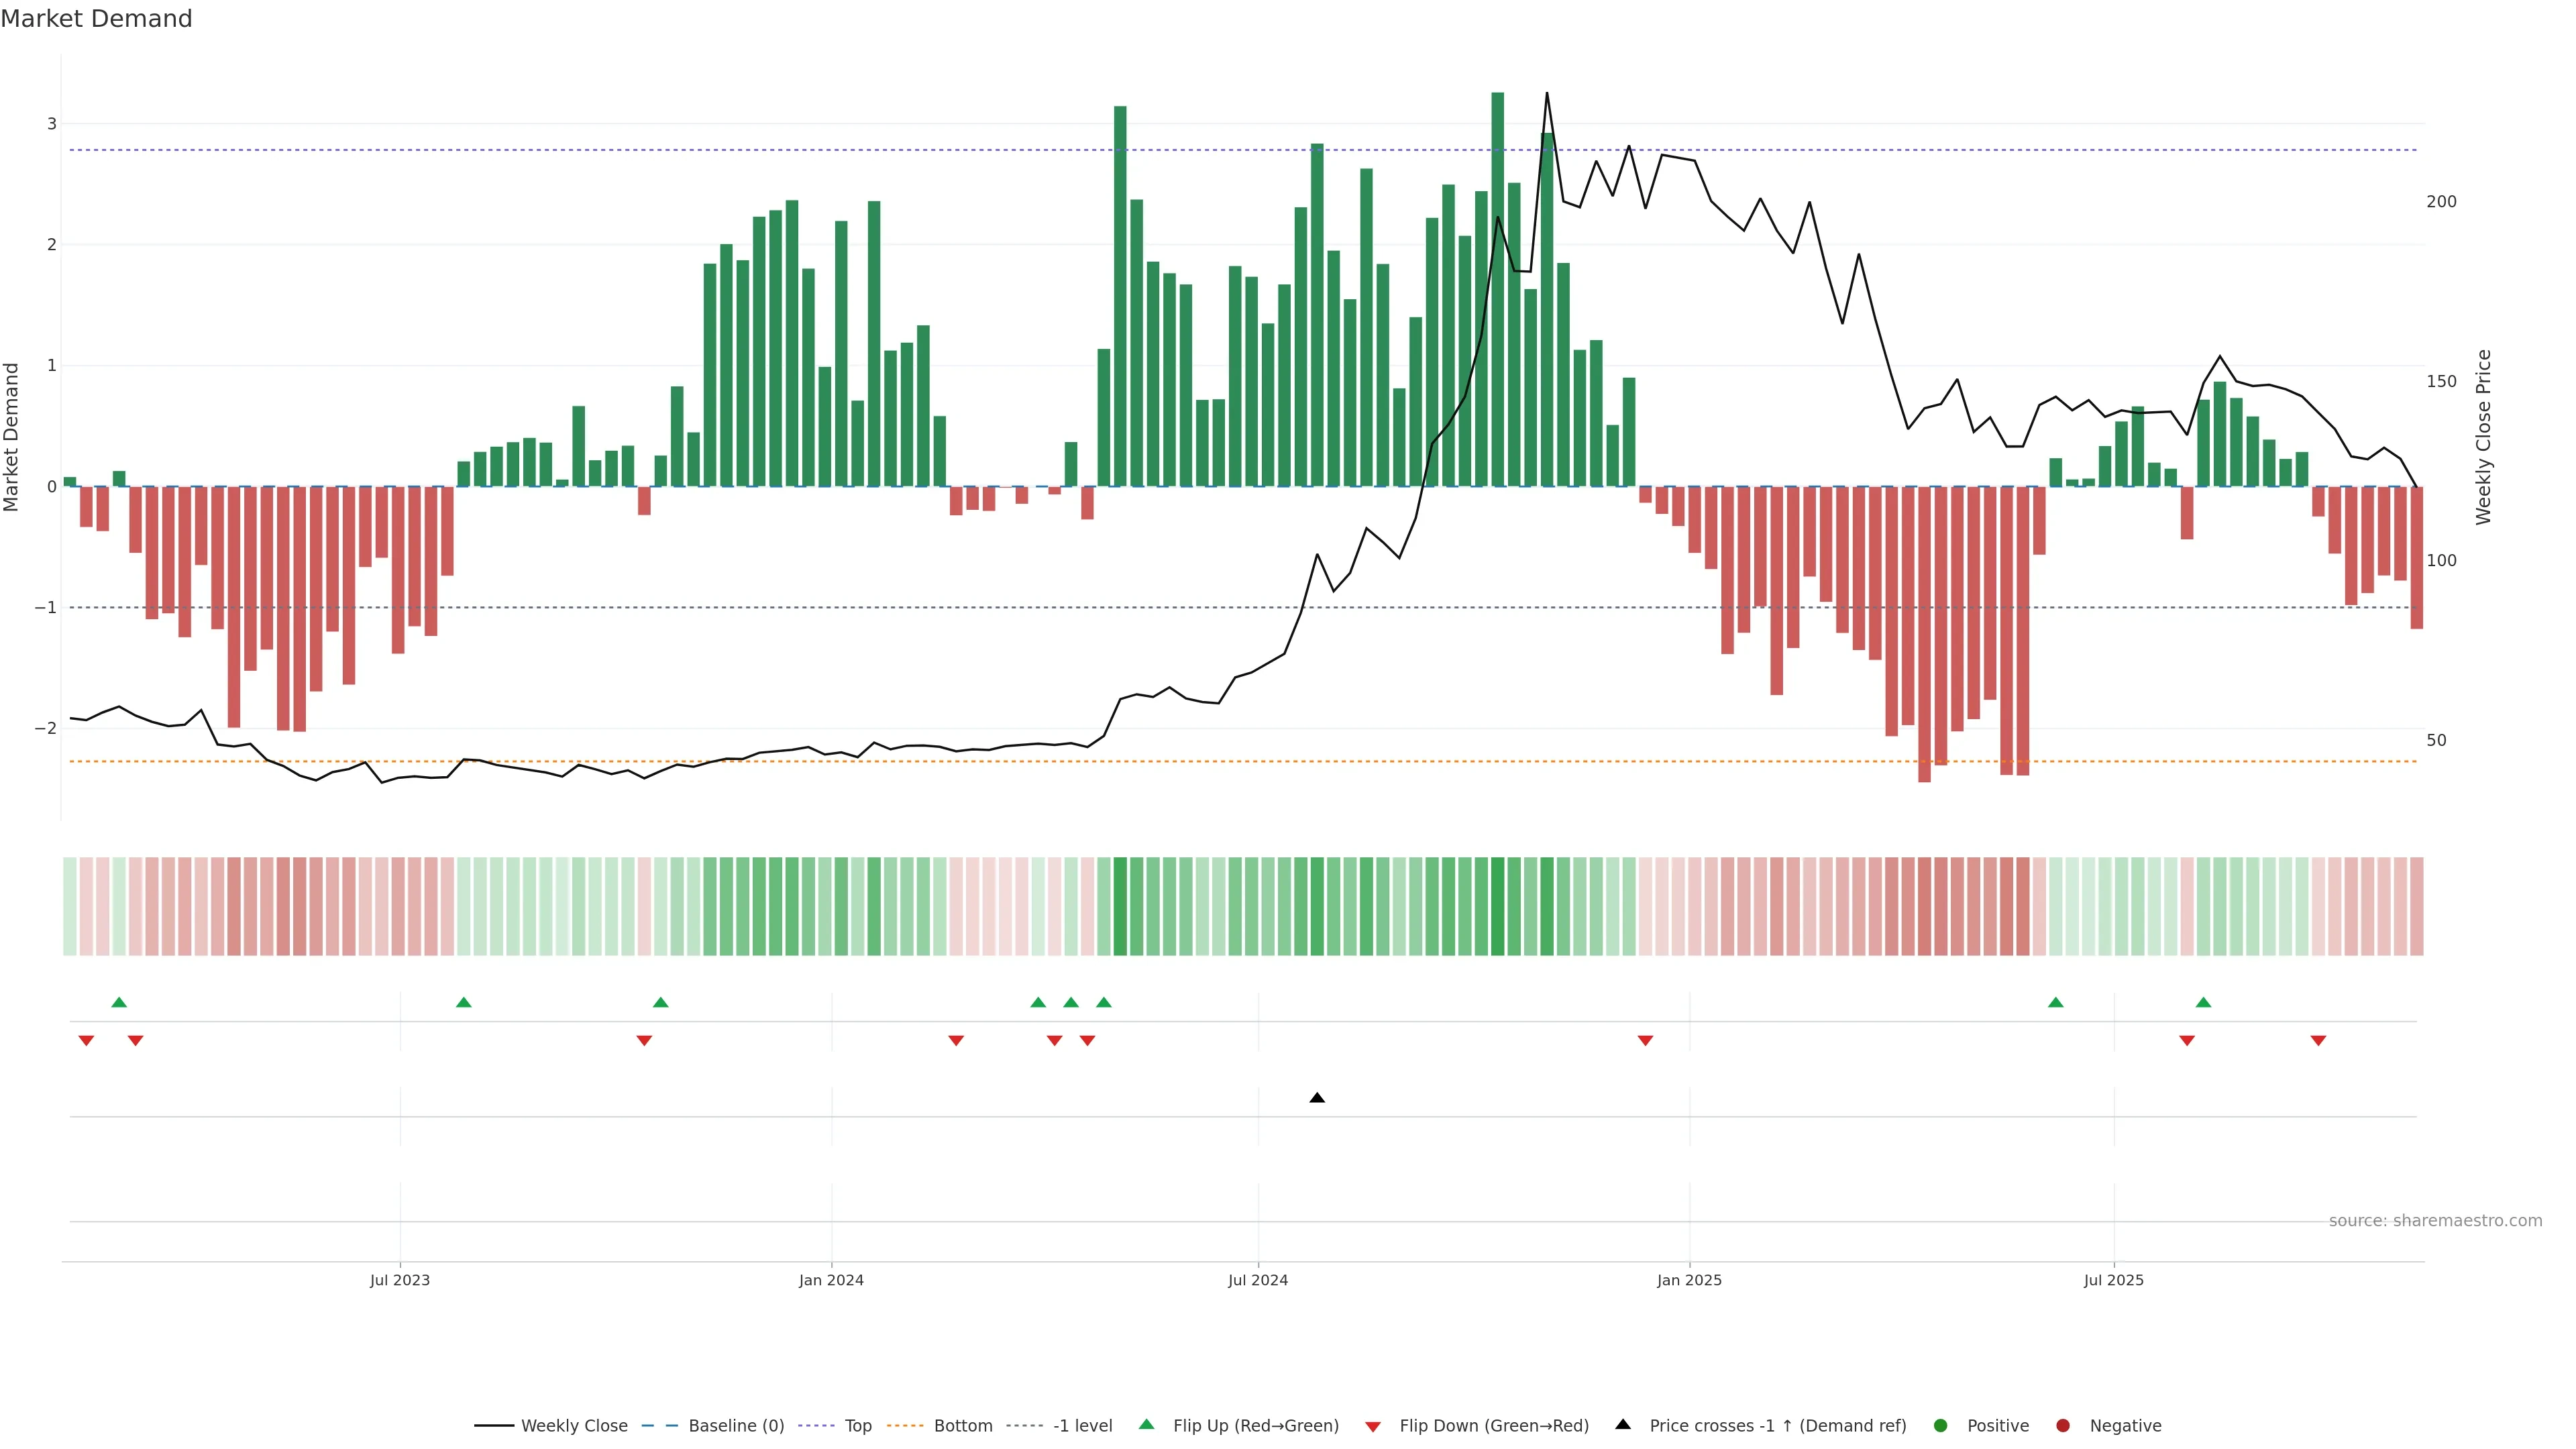This screenshot has height=1449, width=2576.
Task: Click the last red flip-down marker in event row
Action: (2318, 1041)
